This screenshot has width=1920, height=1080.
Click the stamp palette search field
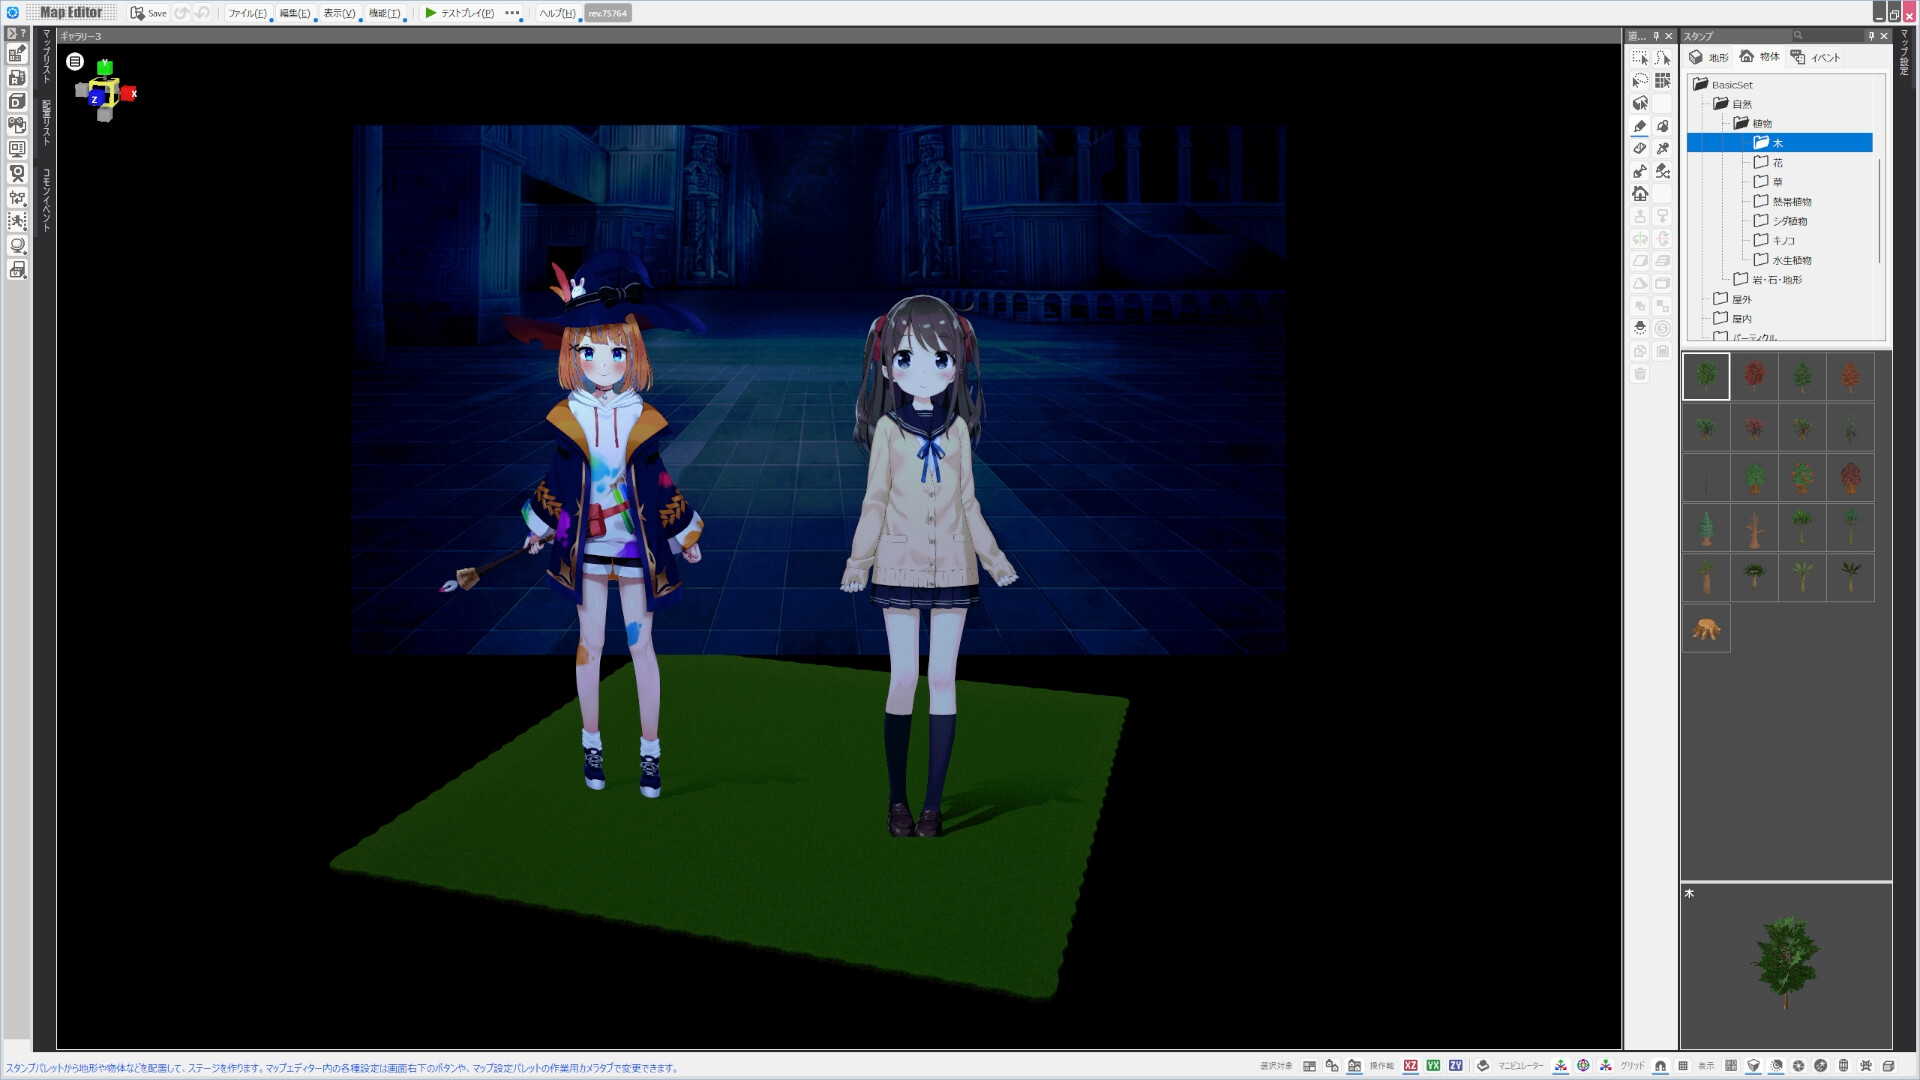[1828, 36]
